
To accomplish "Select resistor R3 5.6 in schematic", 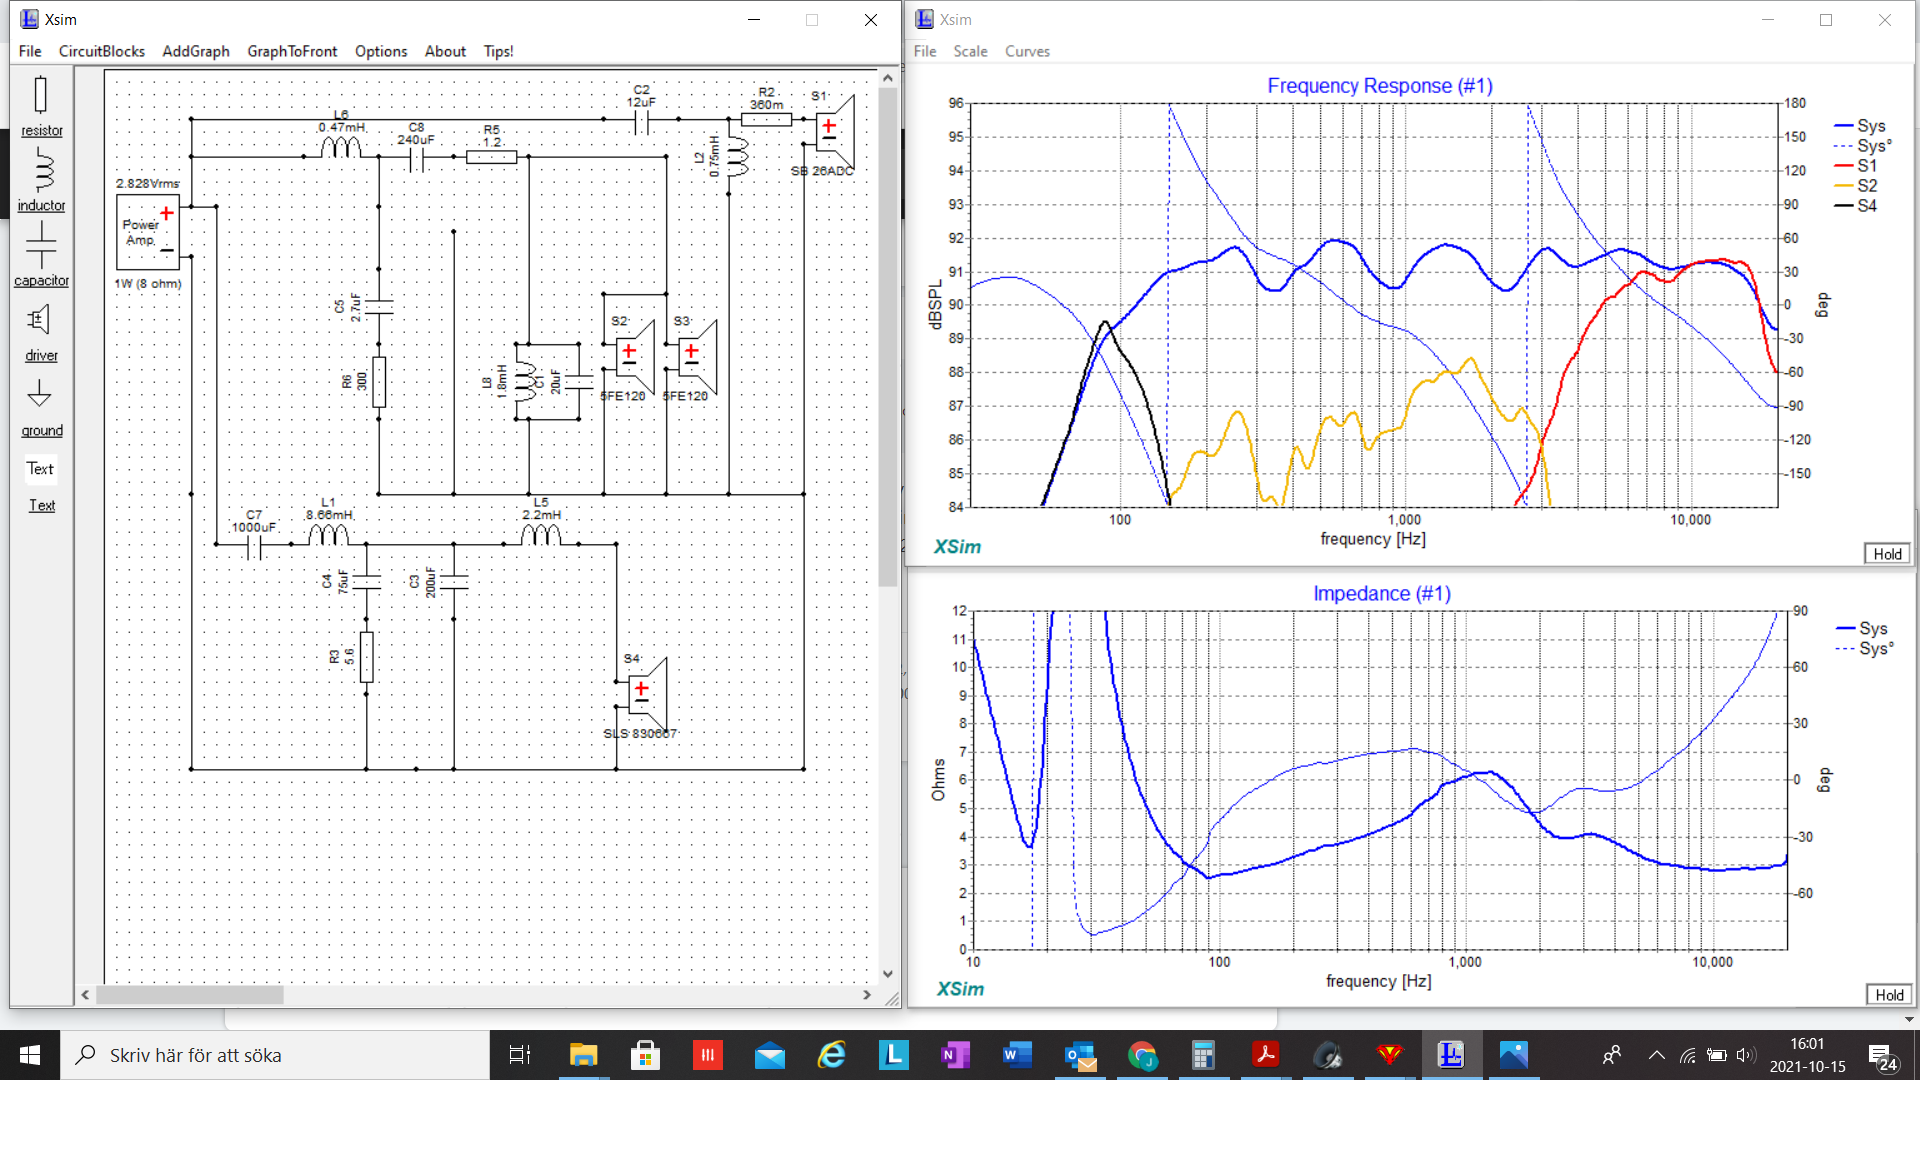I will click(366, 657).
